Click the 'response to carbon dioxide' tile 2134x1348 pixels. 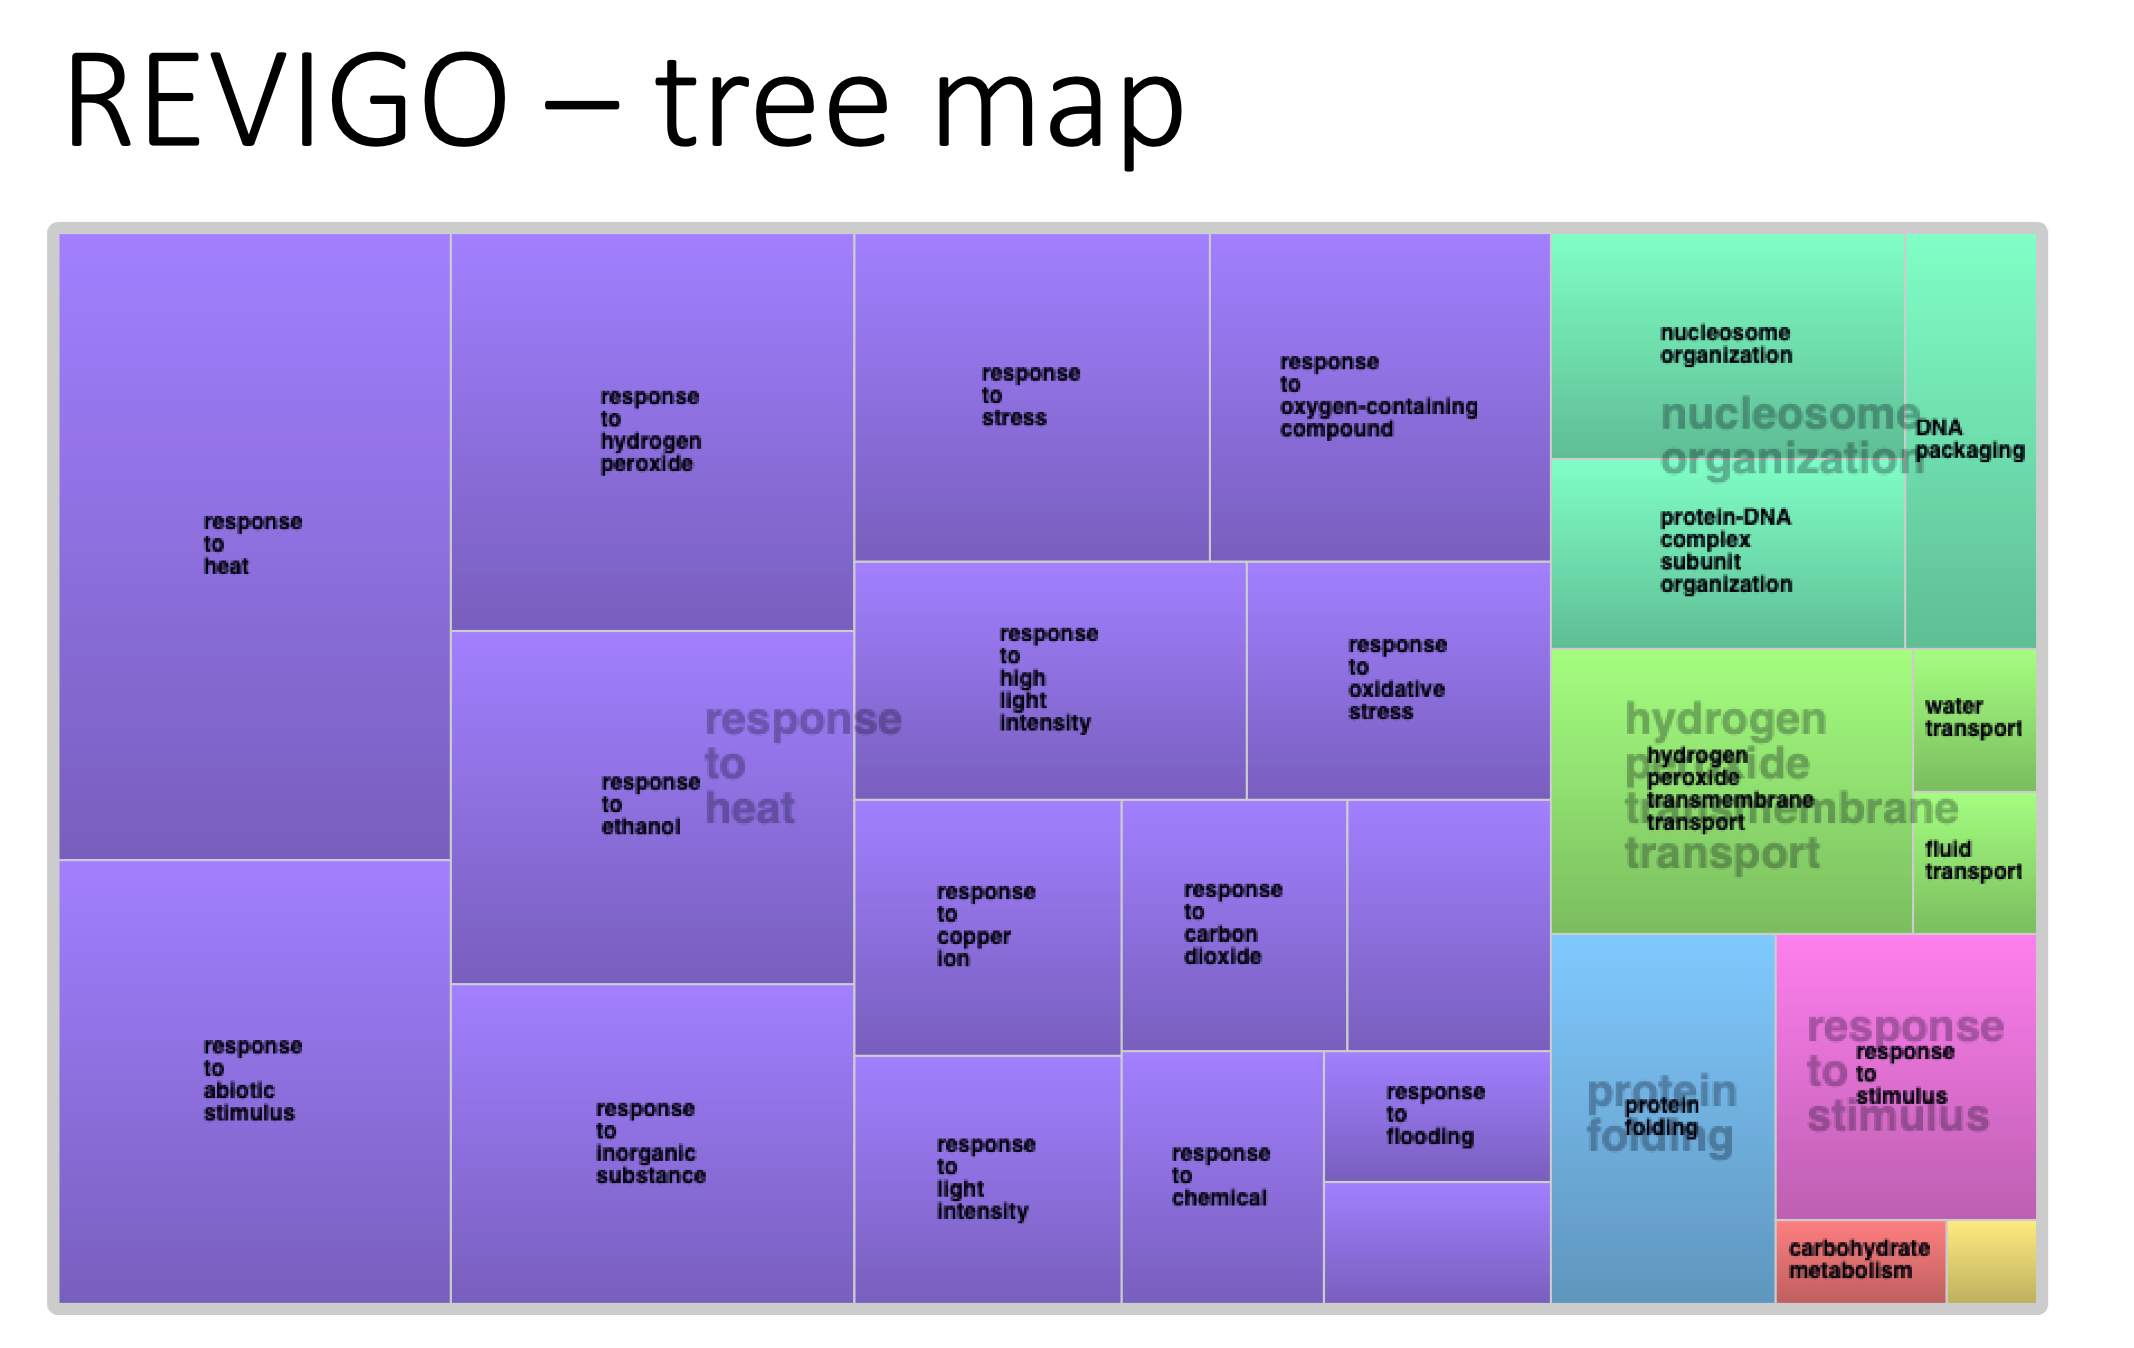(1234, 925)
